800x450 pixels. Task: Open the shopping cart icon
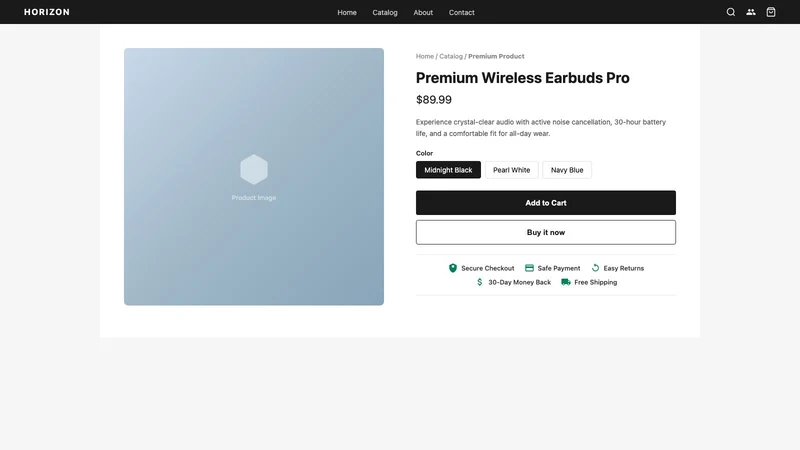pos(771,12)
